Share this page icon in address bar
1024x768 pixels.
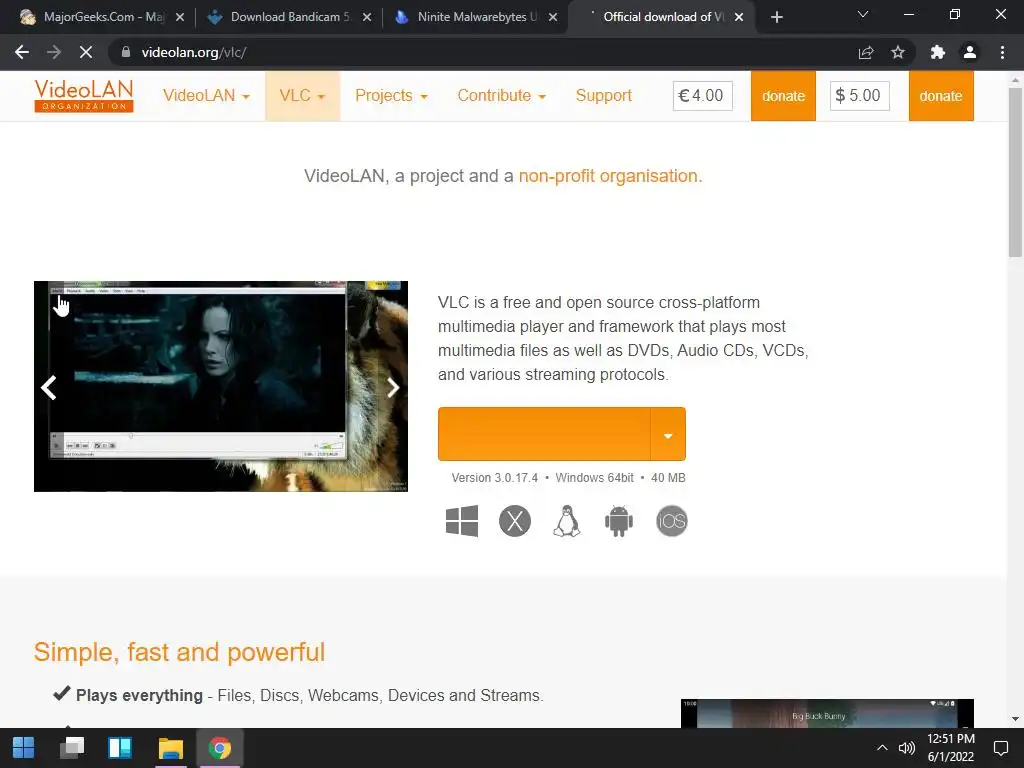pos(866,52)
